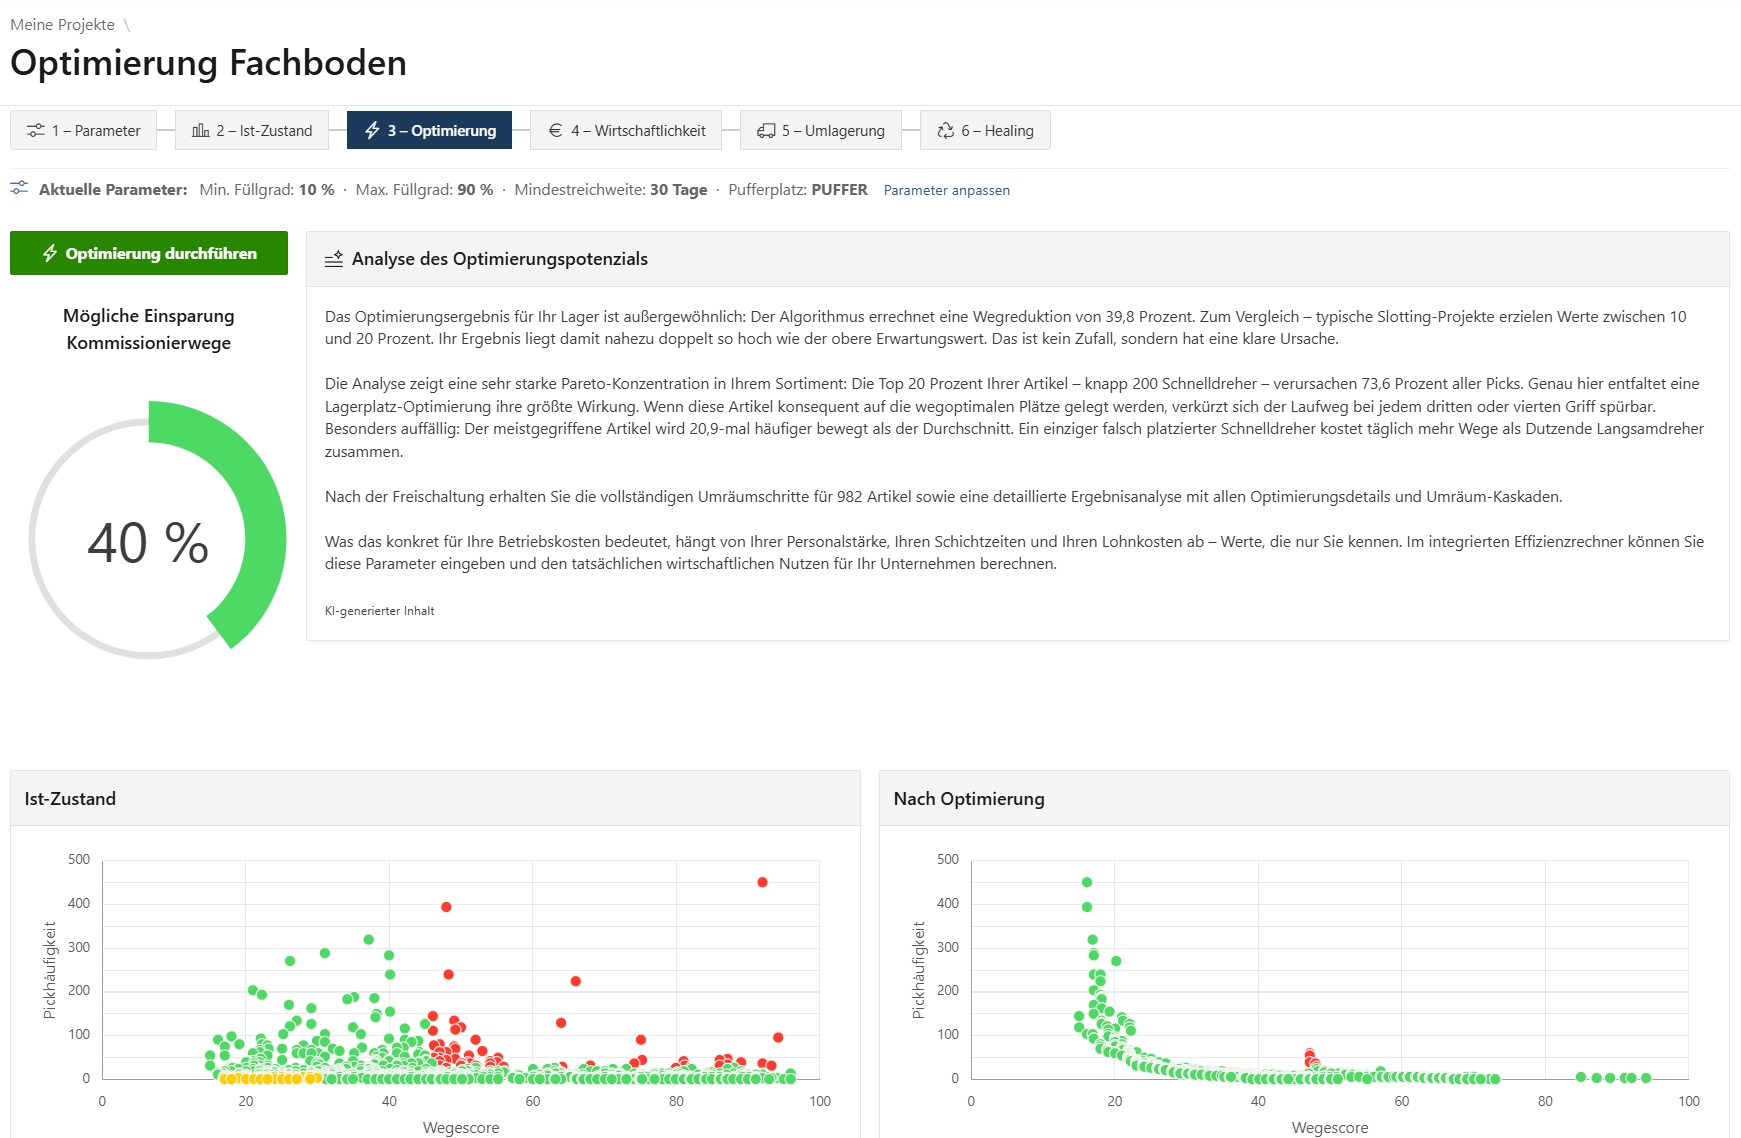
Task: Go to the 4 – Wirtschaftlichkeit tab
Action: (x=626, y=130)
